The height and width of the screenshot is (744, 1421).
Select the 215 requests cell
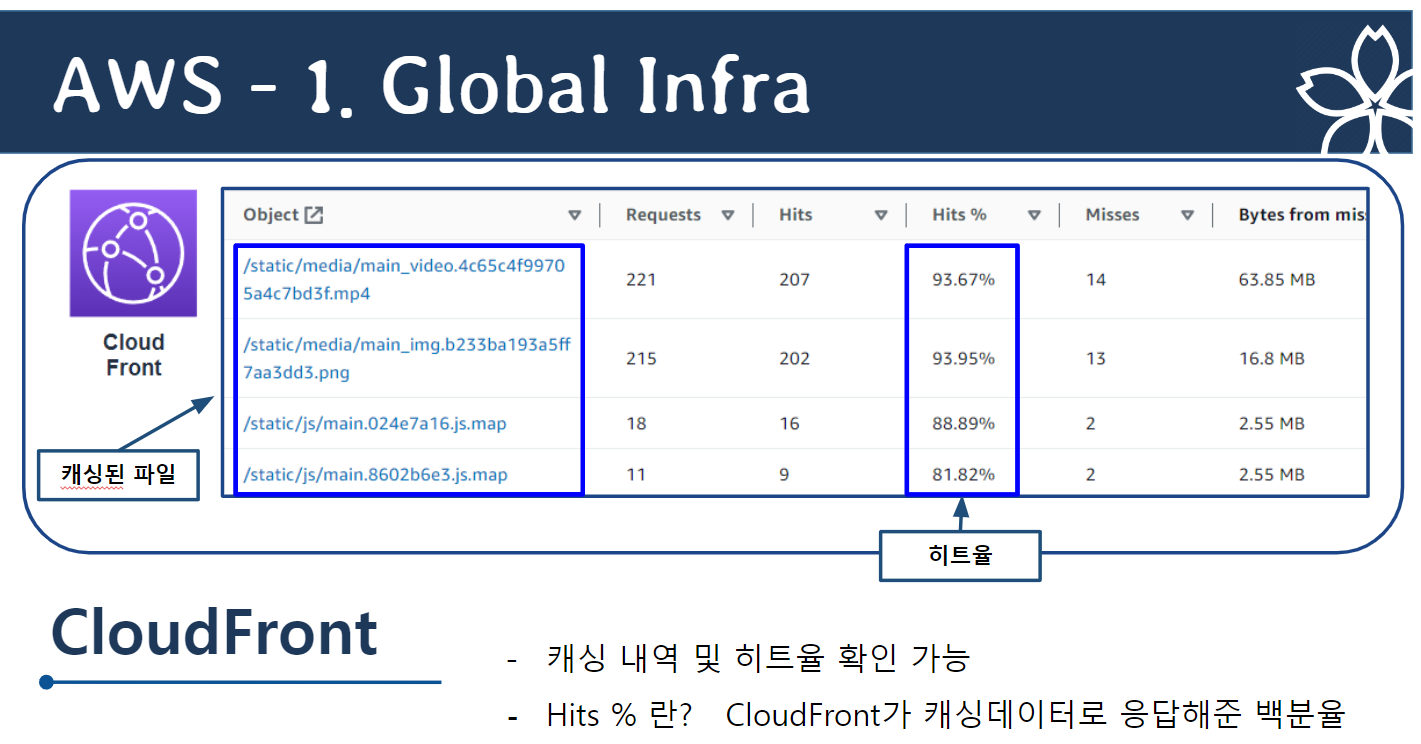641,359
